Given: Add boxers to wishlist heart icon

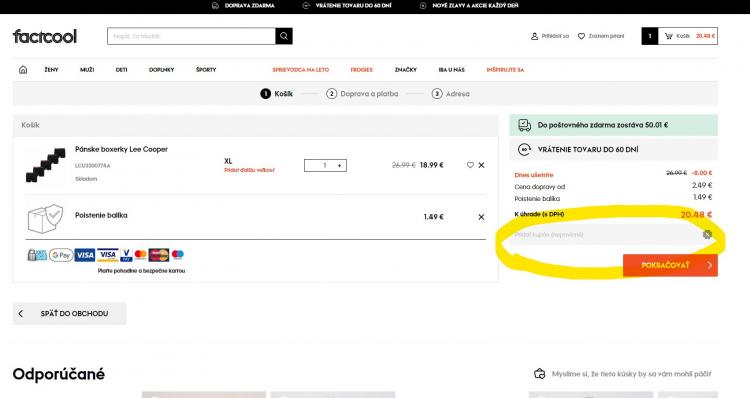Looking at the screenshot, I should (470, 165).
